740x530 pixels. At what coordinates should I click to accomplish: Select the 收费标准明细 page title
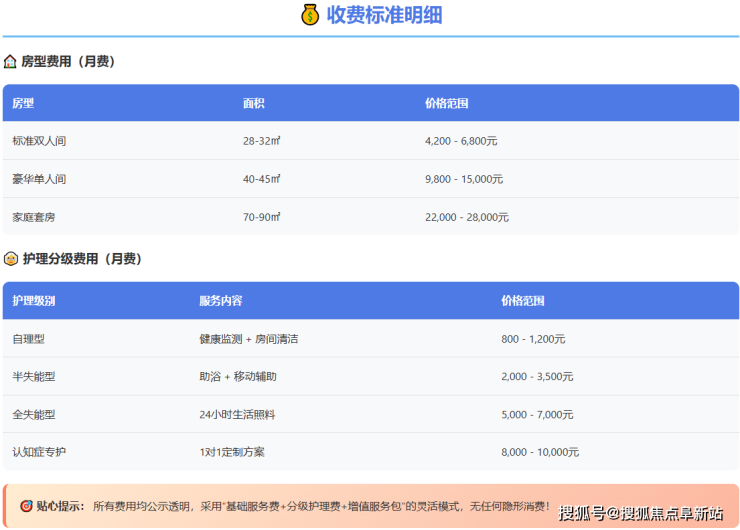pyautogui.click(x=384, y=15)
